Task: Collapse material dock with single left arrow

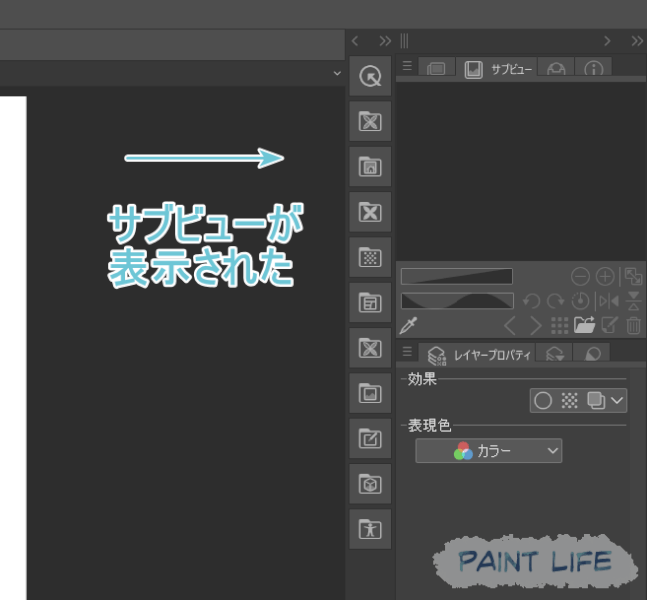Action: pos(355,41)
